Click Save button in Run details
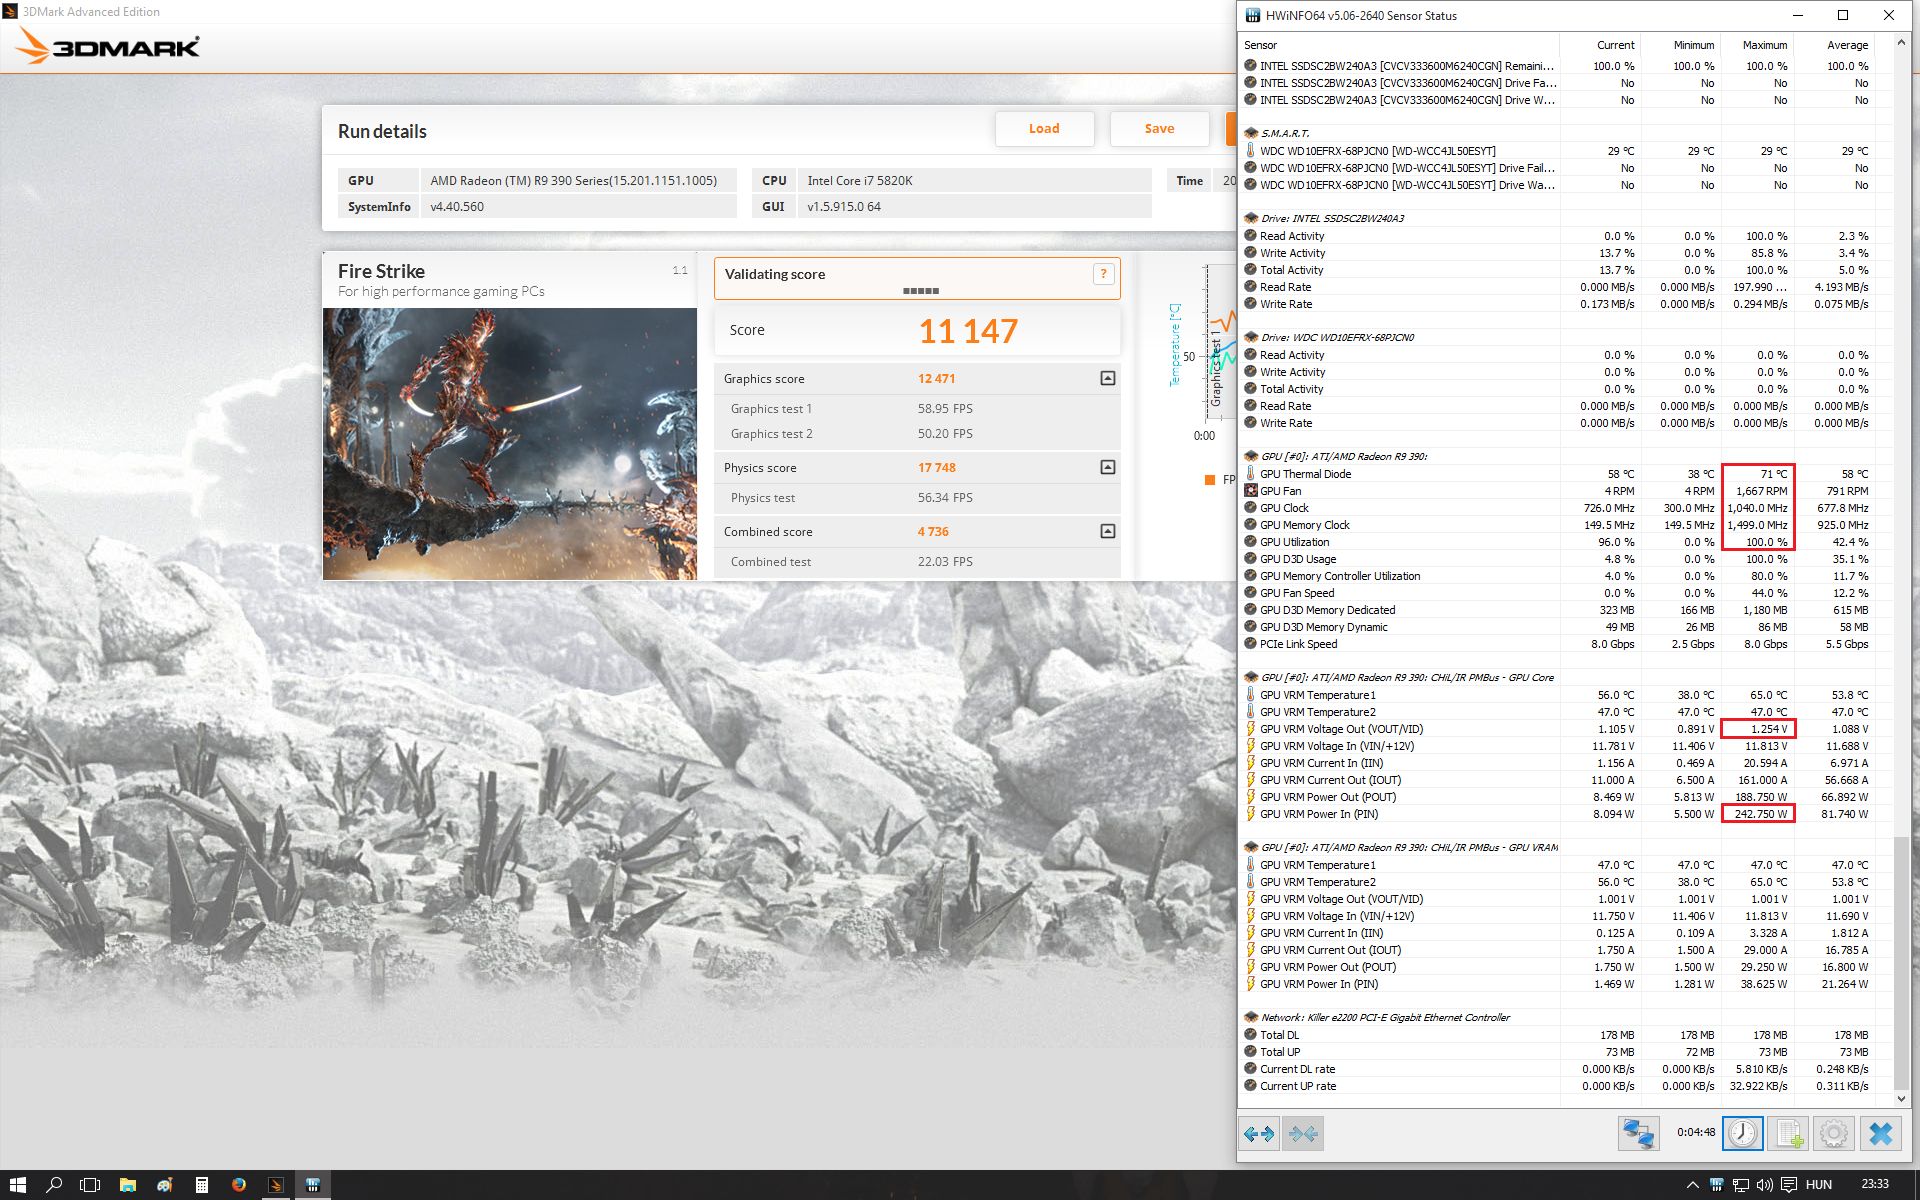 (1159, 129)
